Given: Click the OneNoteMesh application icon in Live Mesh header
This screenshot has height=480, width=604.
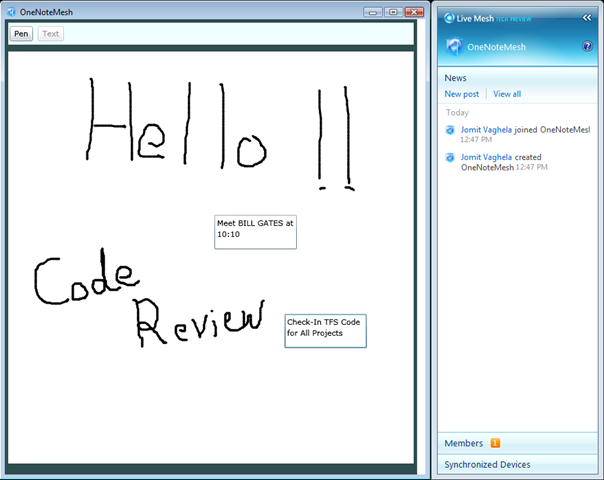Looking at the screenshot, I should 454,46.
